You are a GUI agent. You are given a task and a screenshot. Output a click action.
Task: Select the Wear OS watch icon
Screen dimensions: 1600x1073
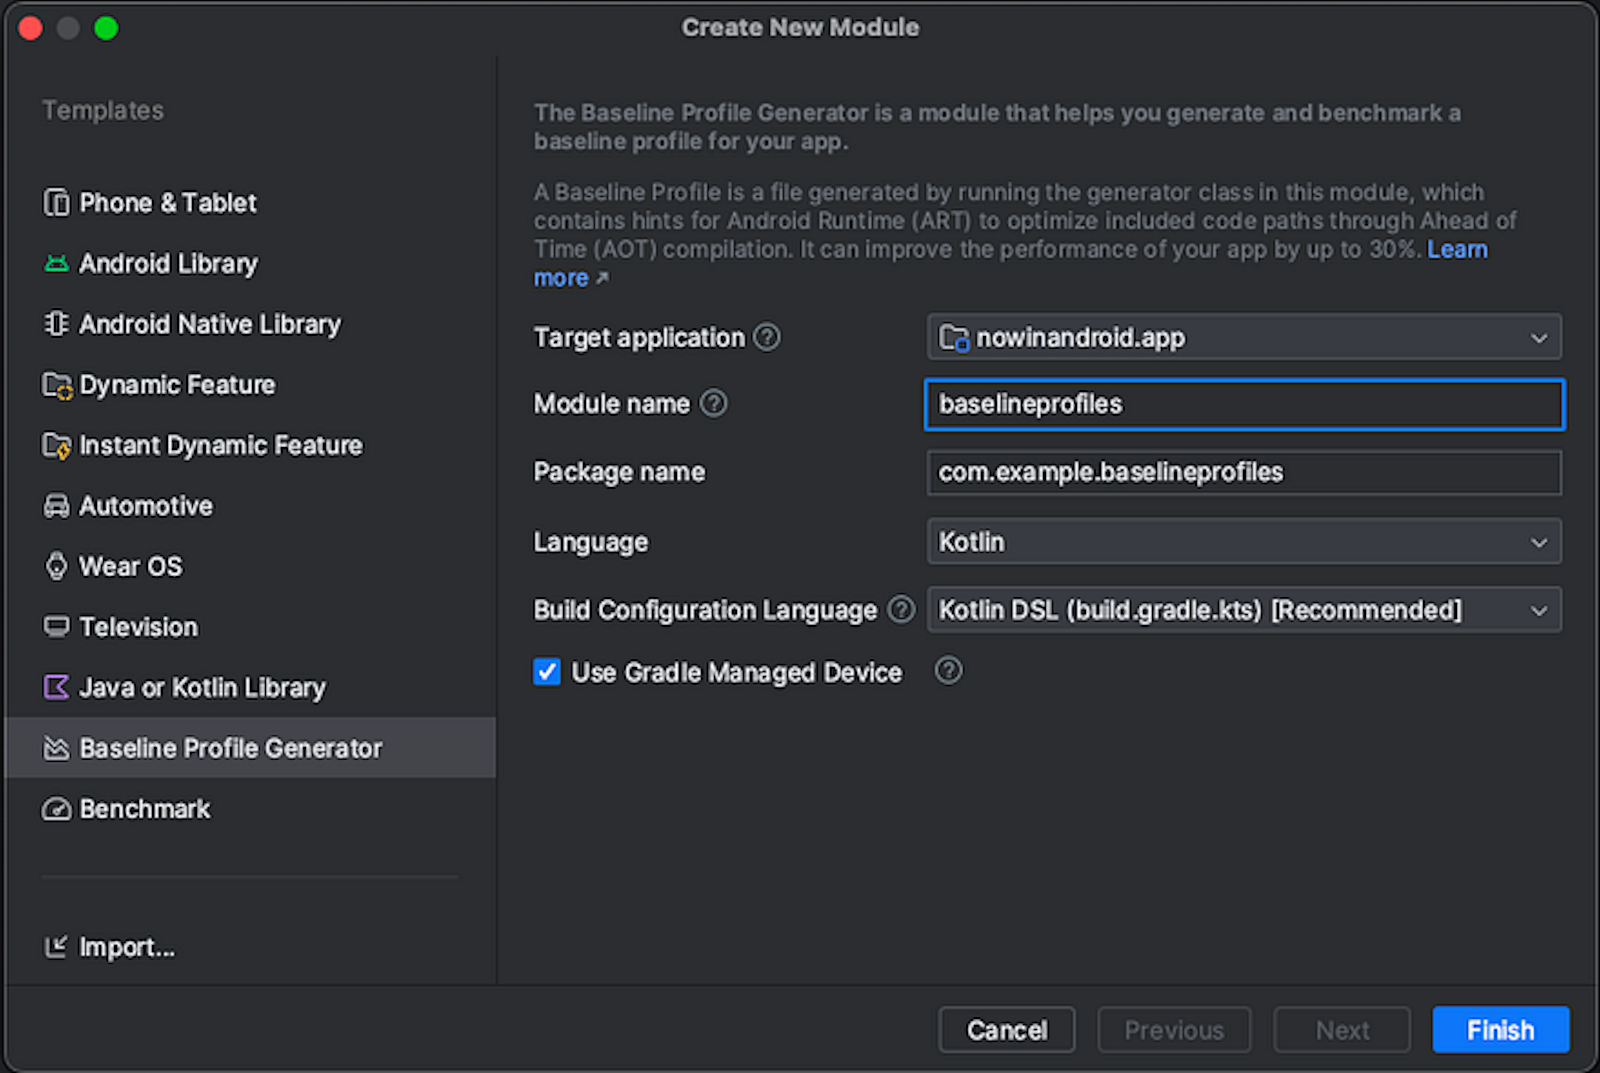coord(56,566)
